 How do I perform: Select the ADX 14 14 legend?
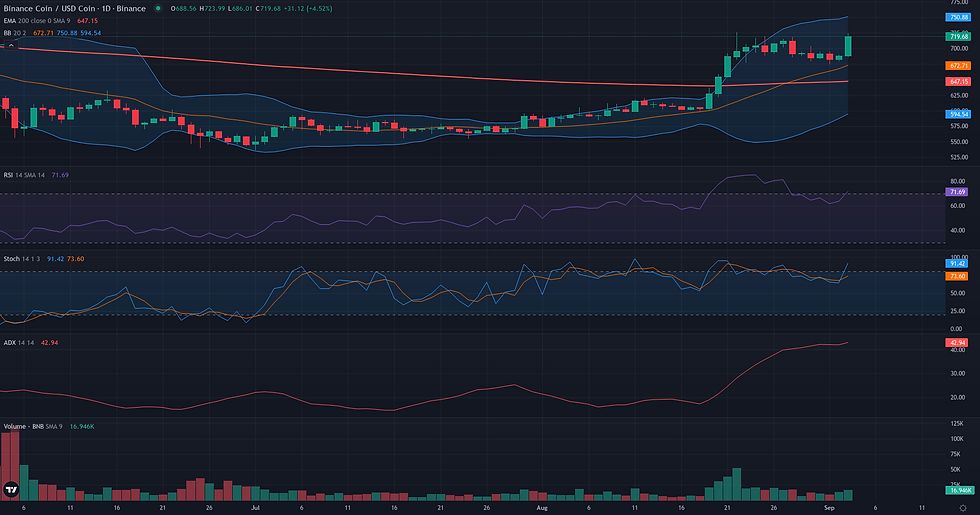click(x=19, y=342)
